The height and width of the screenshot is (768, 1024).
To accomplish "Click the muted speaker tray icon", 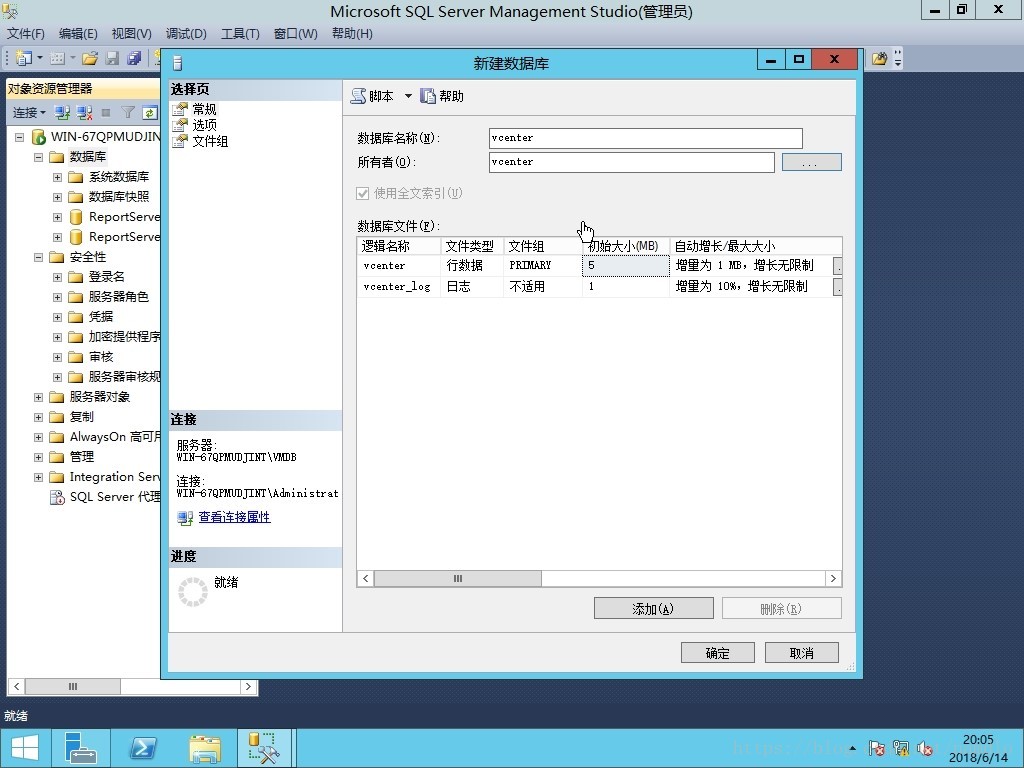I will [925, 748].
